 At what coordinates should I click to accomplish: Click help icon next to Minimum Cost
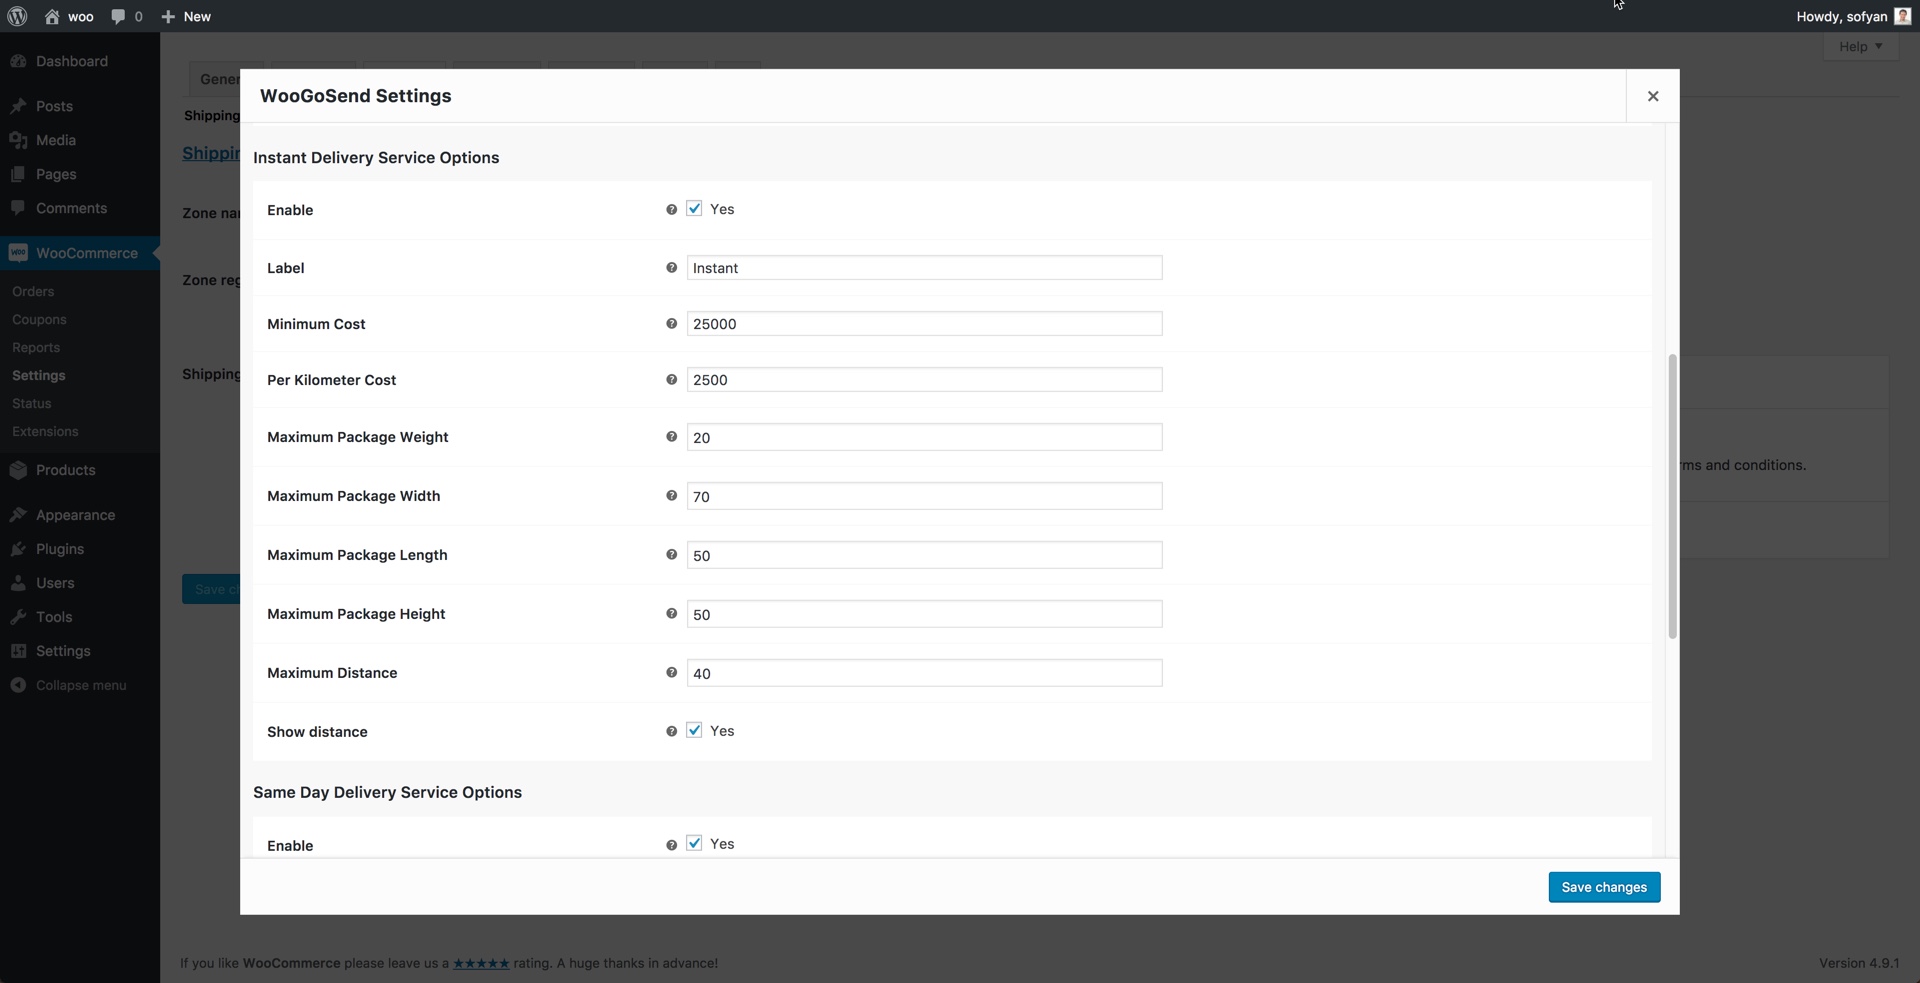(671, 324)
